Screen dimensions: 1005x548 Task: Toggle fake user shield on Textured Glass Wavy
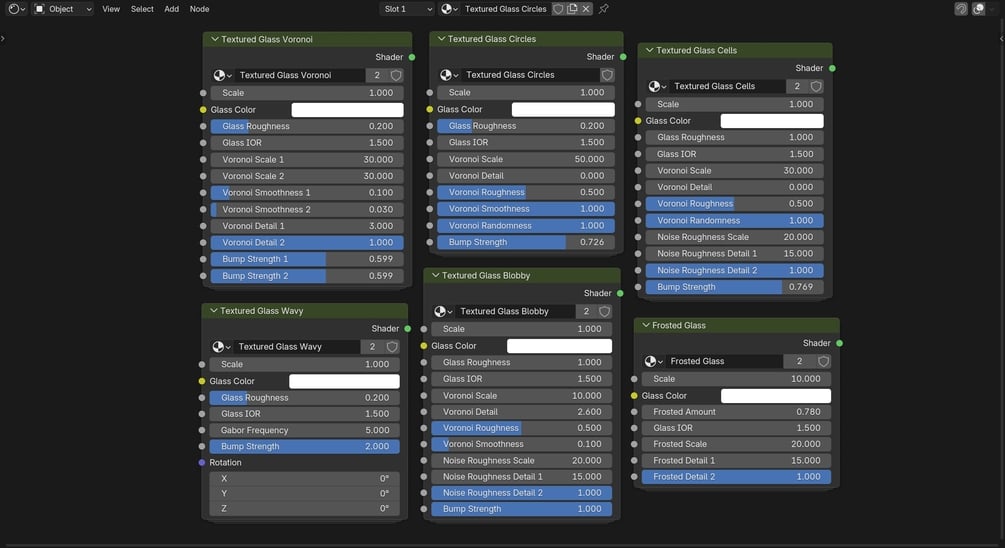[x=392, y=347]
